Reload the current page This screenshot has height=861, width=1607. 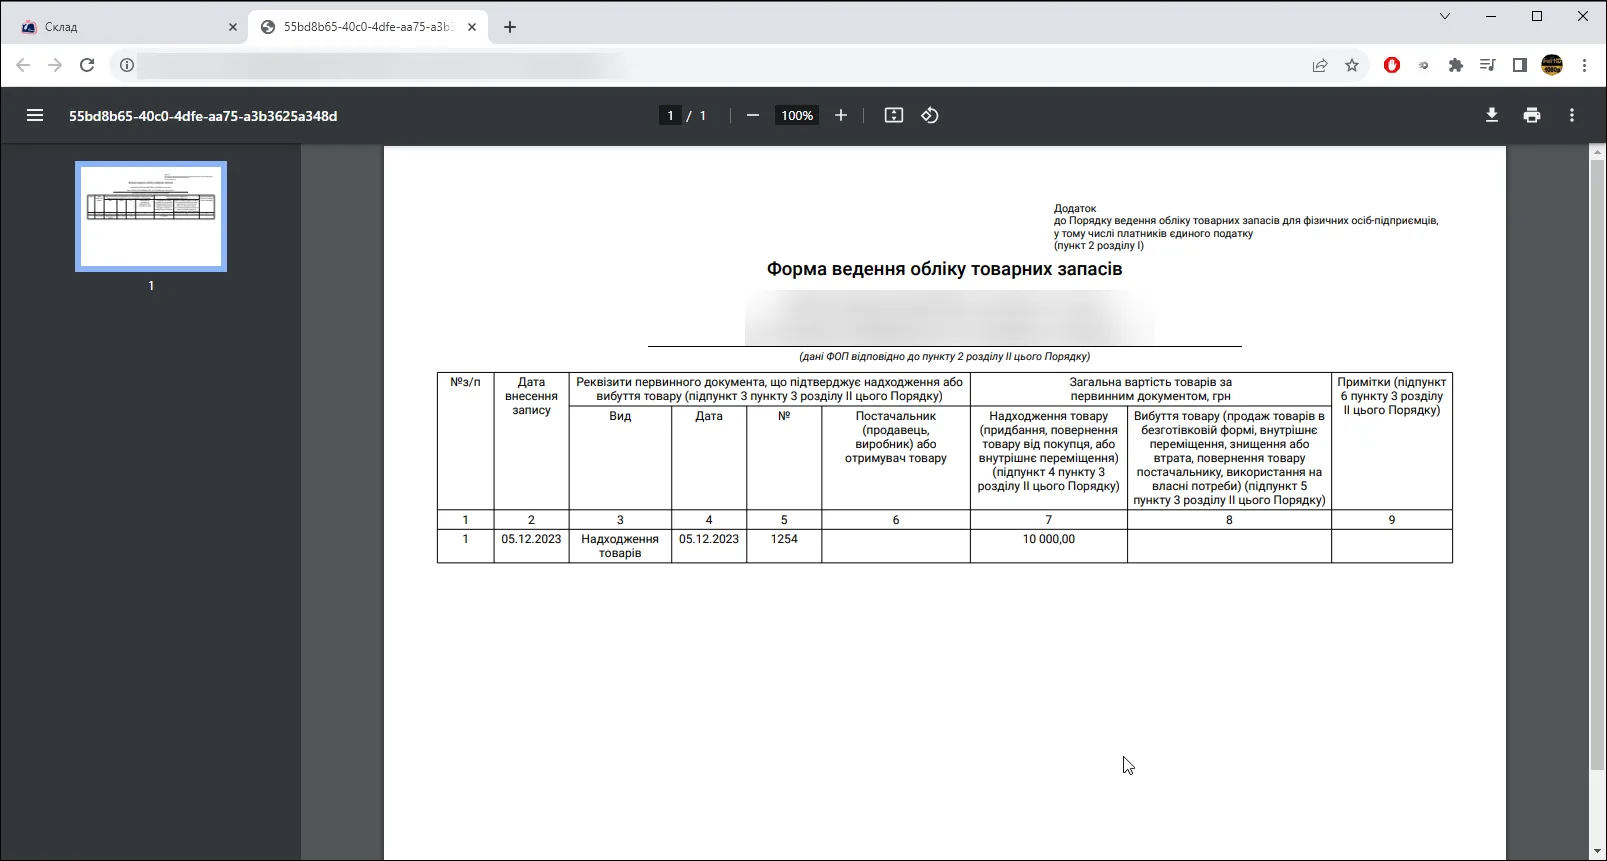[x=87, y=65]
